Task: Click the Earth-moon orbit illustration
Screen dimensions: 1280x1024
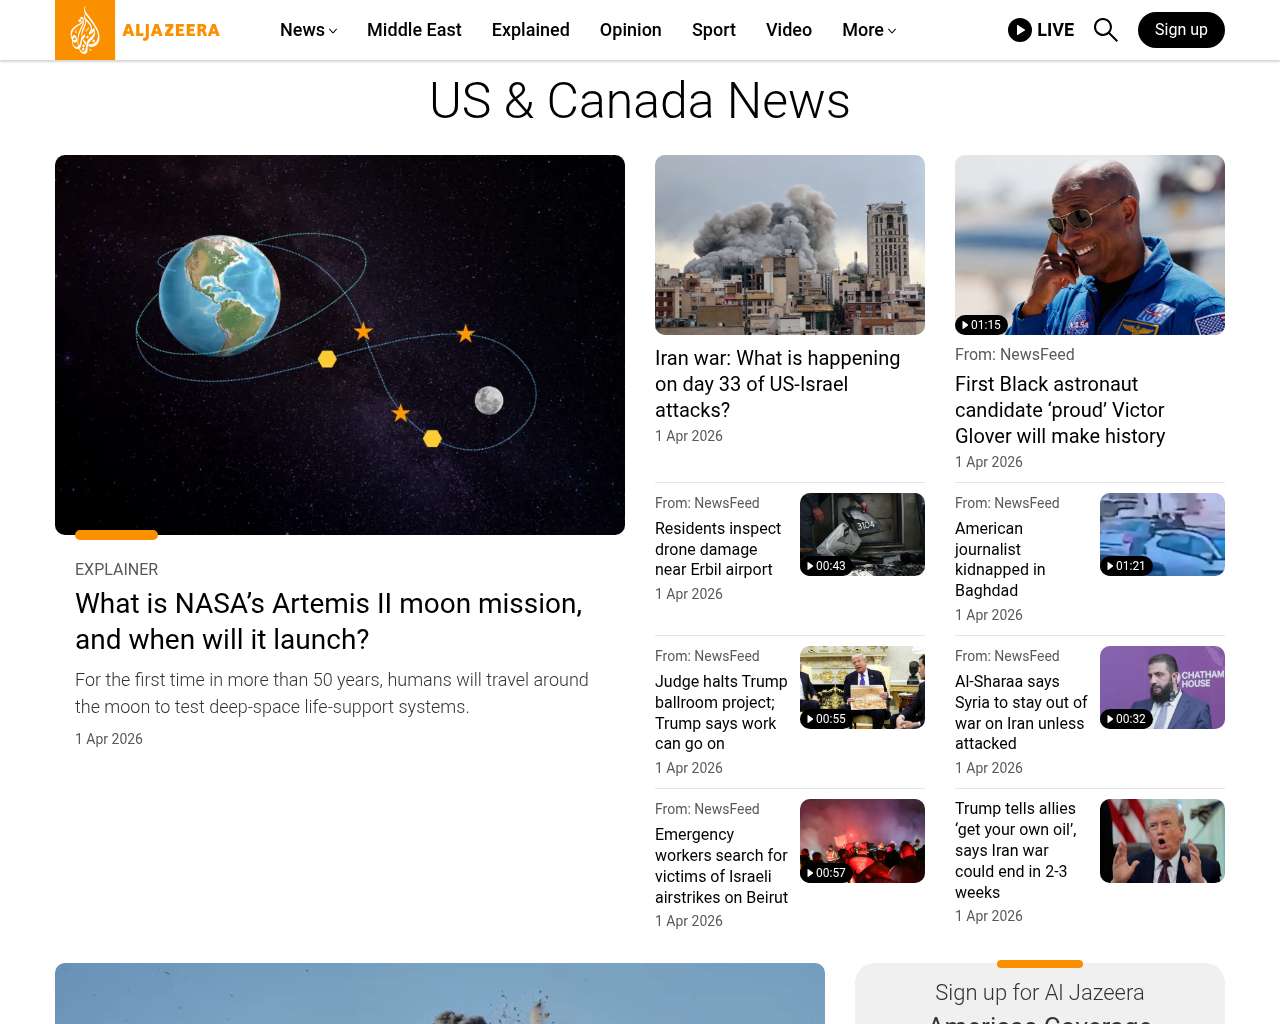Action: (x=340, y=345)
